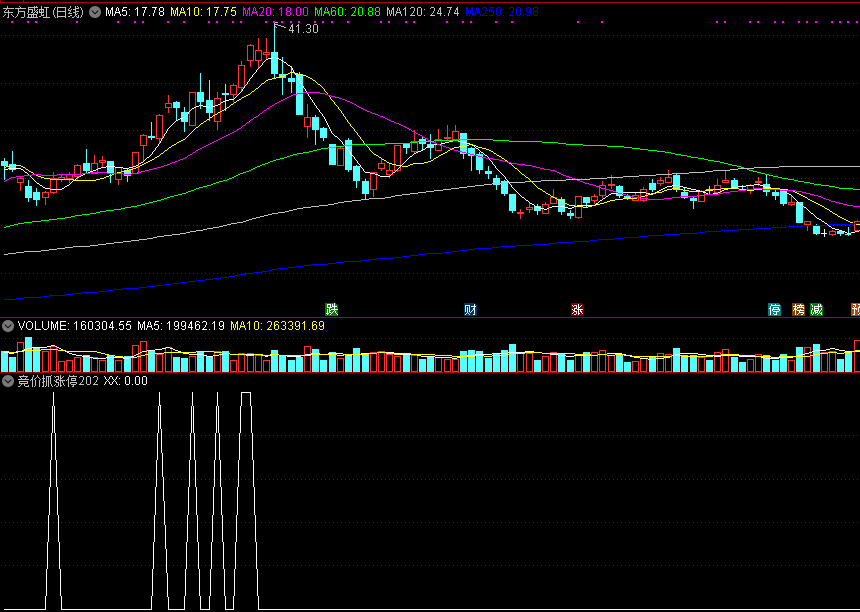
Task: Click the blue 财 event marker
Action: coord(470,309)
